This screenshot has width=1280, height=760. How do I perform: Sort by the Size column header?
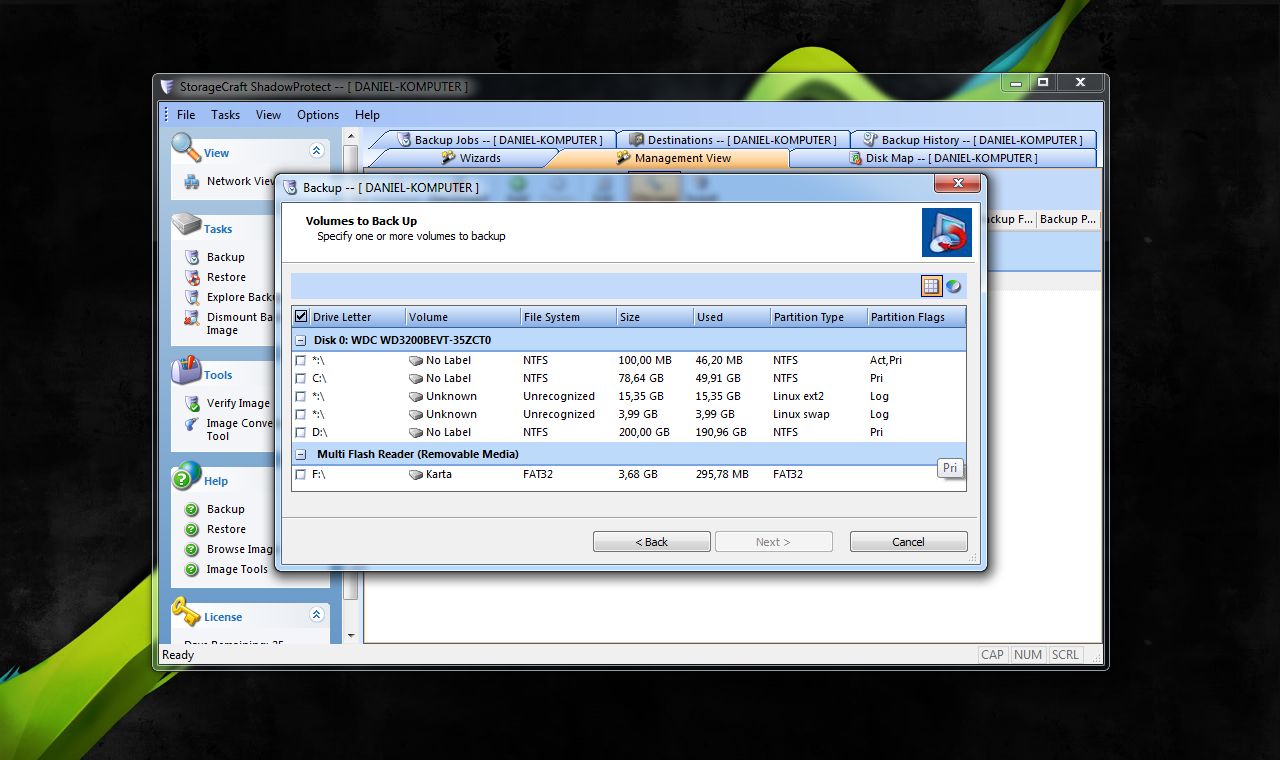(x=654, y=317)
